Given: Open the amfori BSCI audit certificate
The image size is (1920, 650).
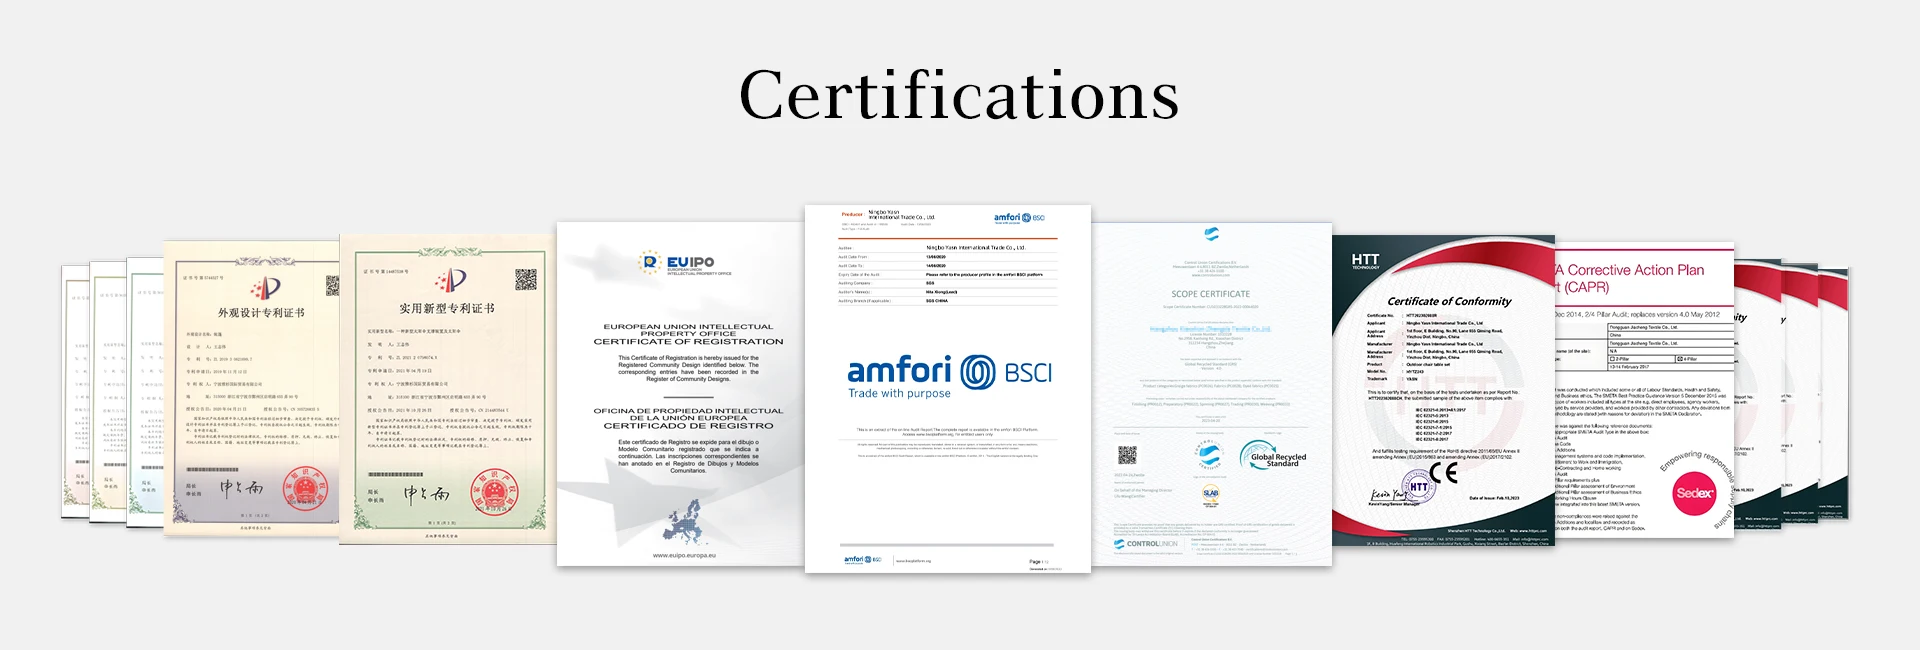Looking at the screenshot, I should coord(947,389).
